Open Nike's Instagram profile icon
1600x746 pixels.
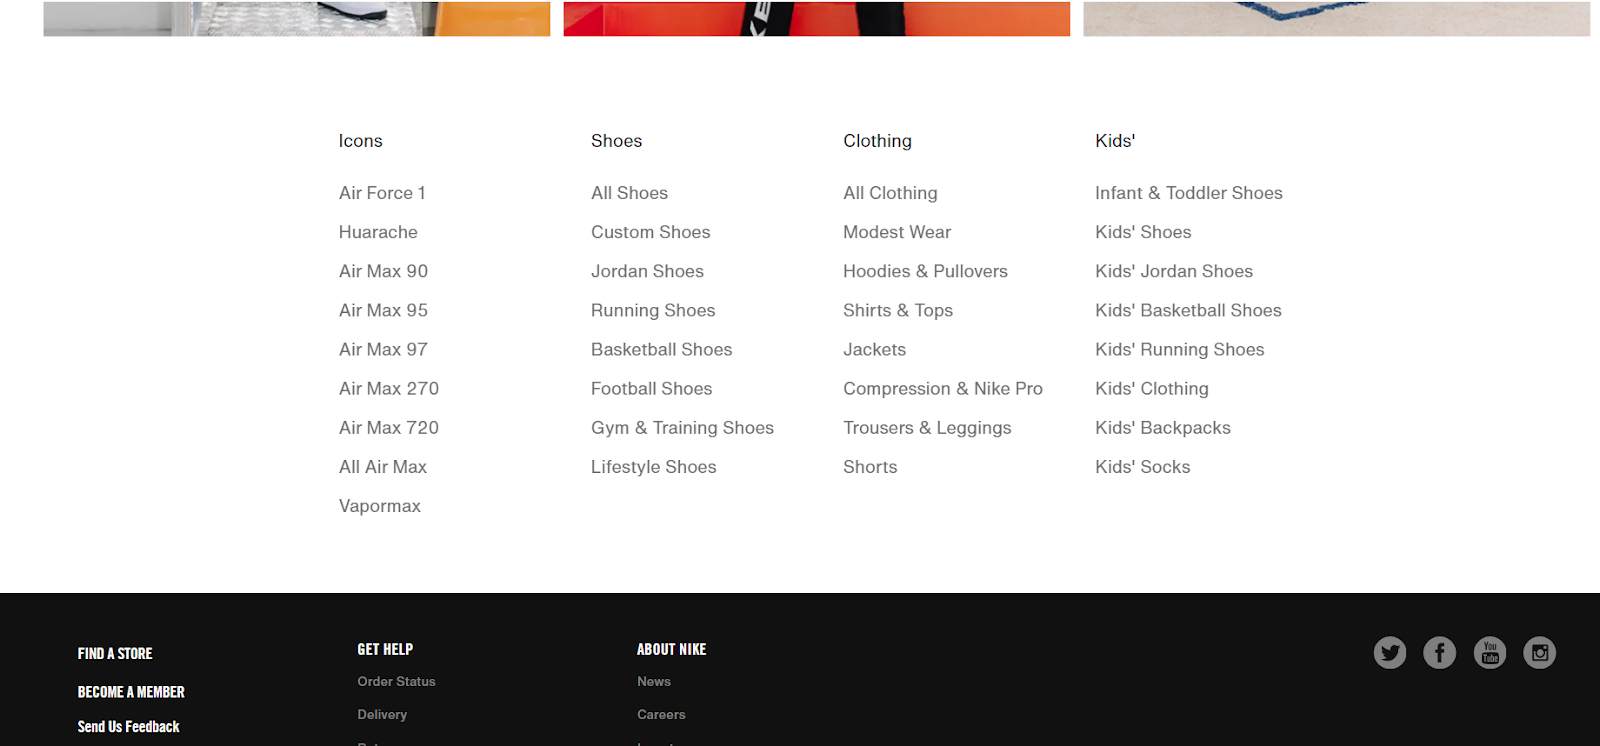click(1540, 653)
